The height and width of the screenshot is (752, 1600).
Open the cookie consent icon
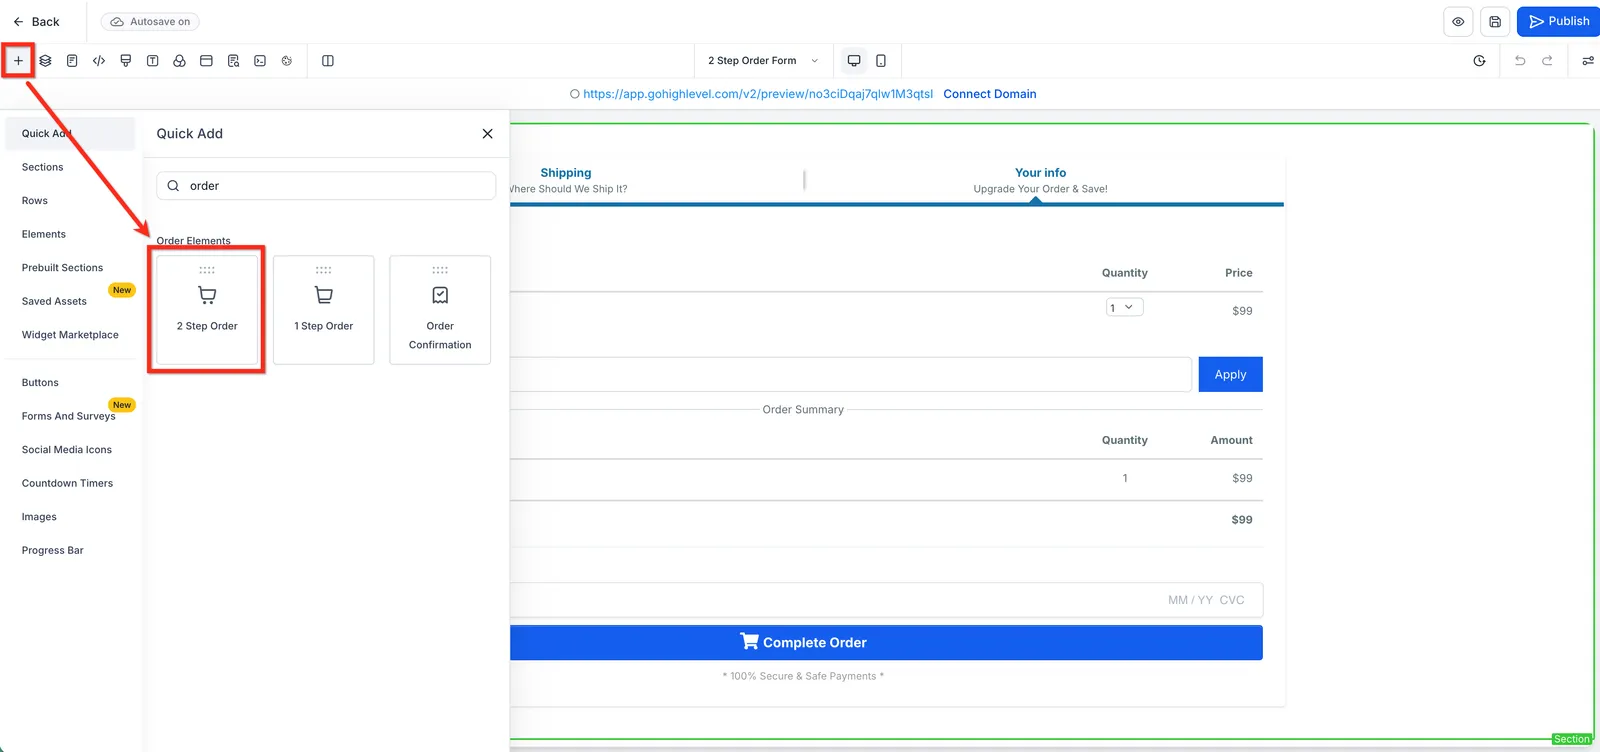[287, 61]
